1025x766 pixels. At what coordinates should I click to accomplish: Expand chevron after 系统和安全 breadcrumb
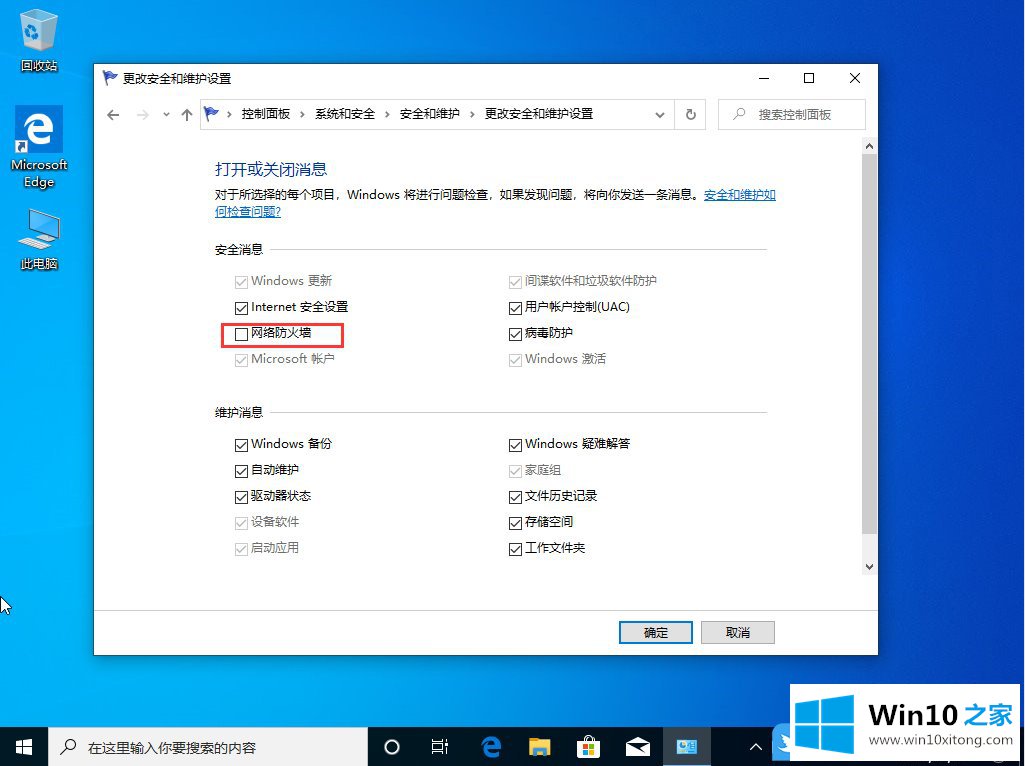pos(387,114)
